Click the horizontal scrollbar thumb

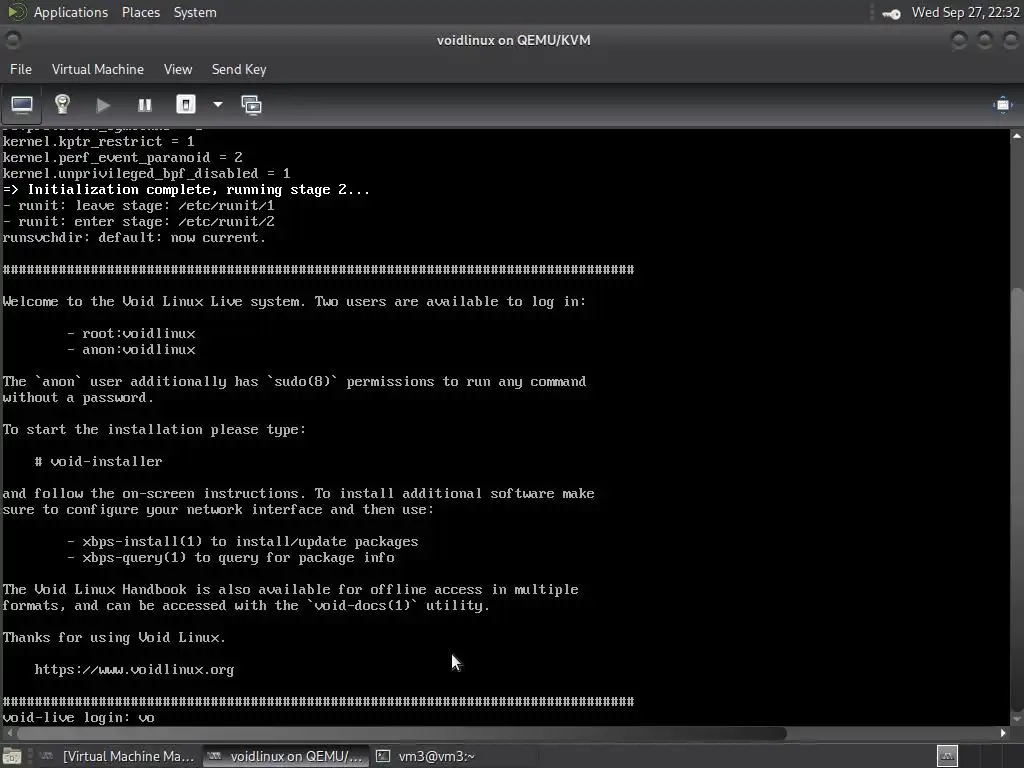coord(400,733)
